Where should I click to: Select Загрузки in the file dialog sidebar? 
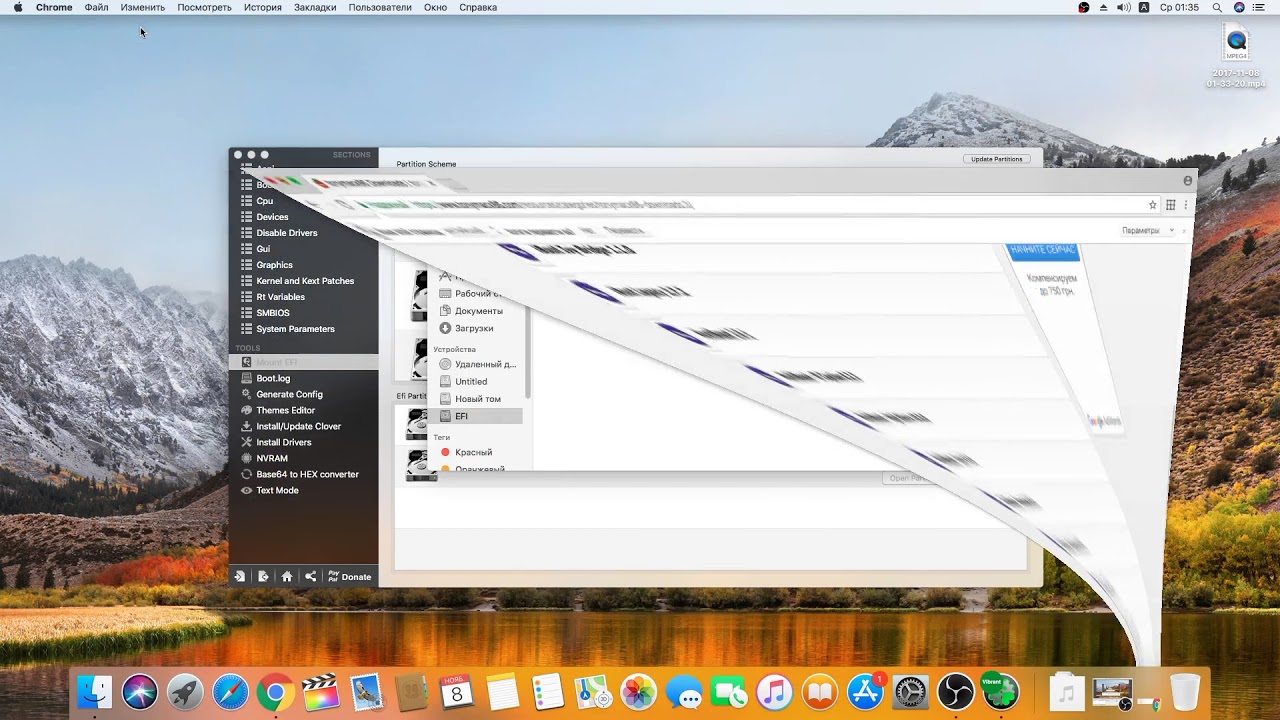(474, 328)
